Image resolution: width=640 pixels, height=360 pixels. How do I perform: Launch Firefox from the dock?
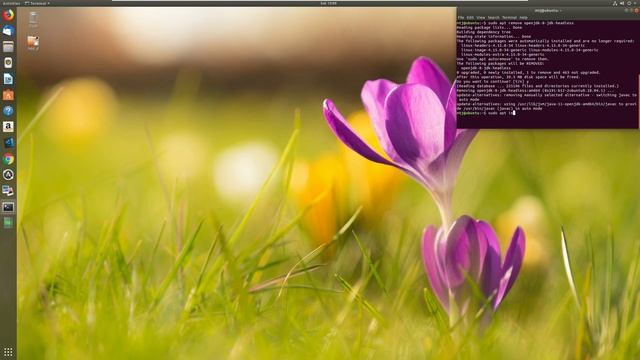click(x=8, y=15)
